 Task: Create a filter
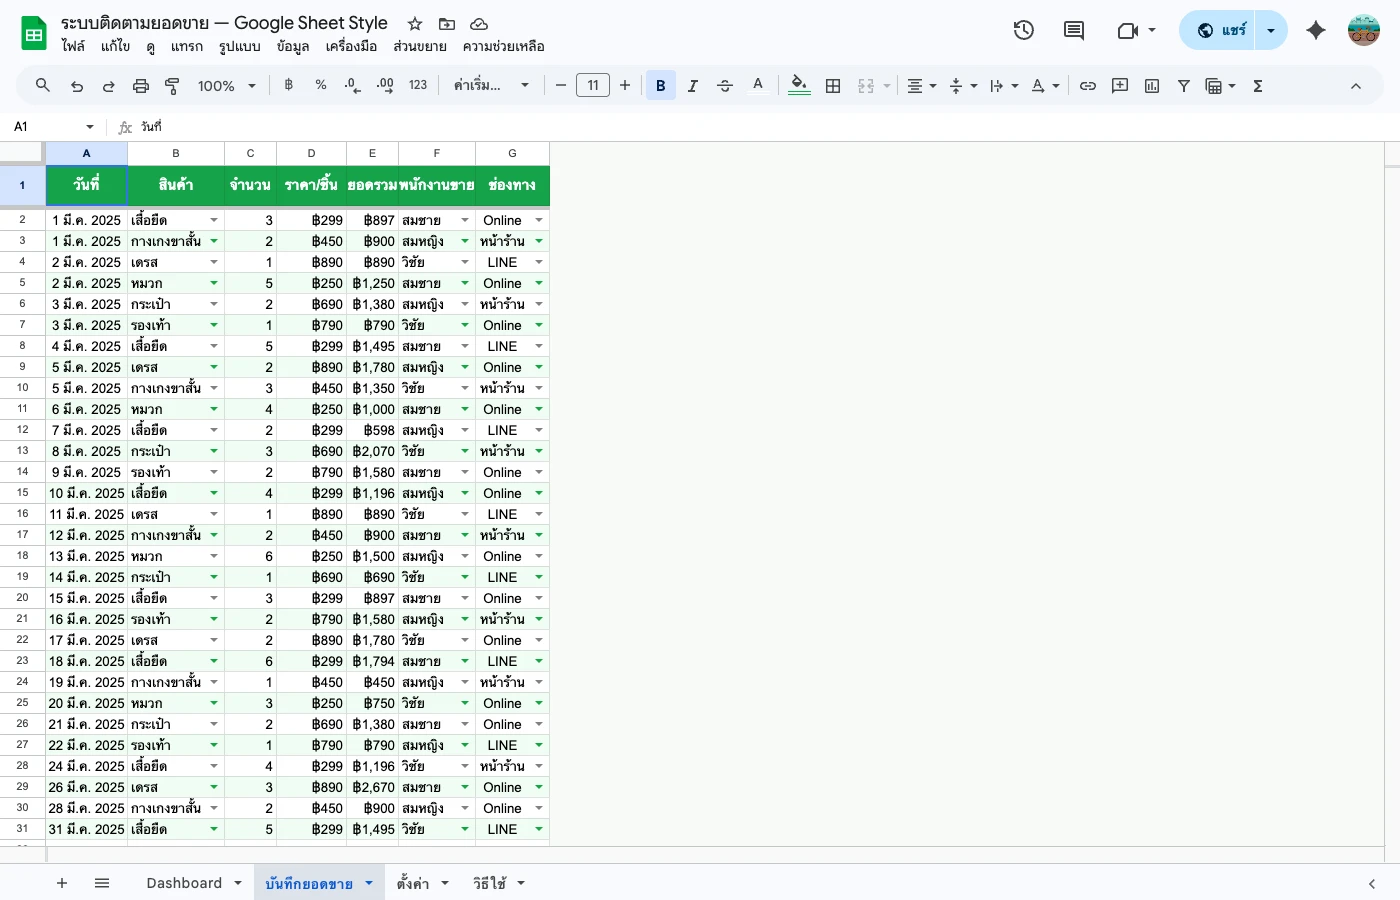pyautogui.click(x=1184, y=85)
